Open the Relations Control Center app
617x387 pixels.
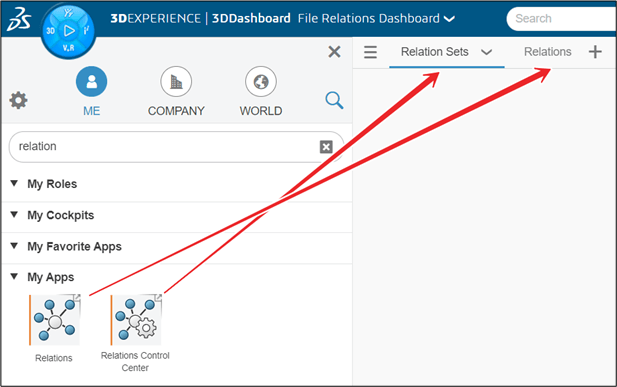coord(136,320)
